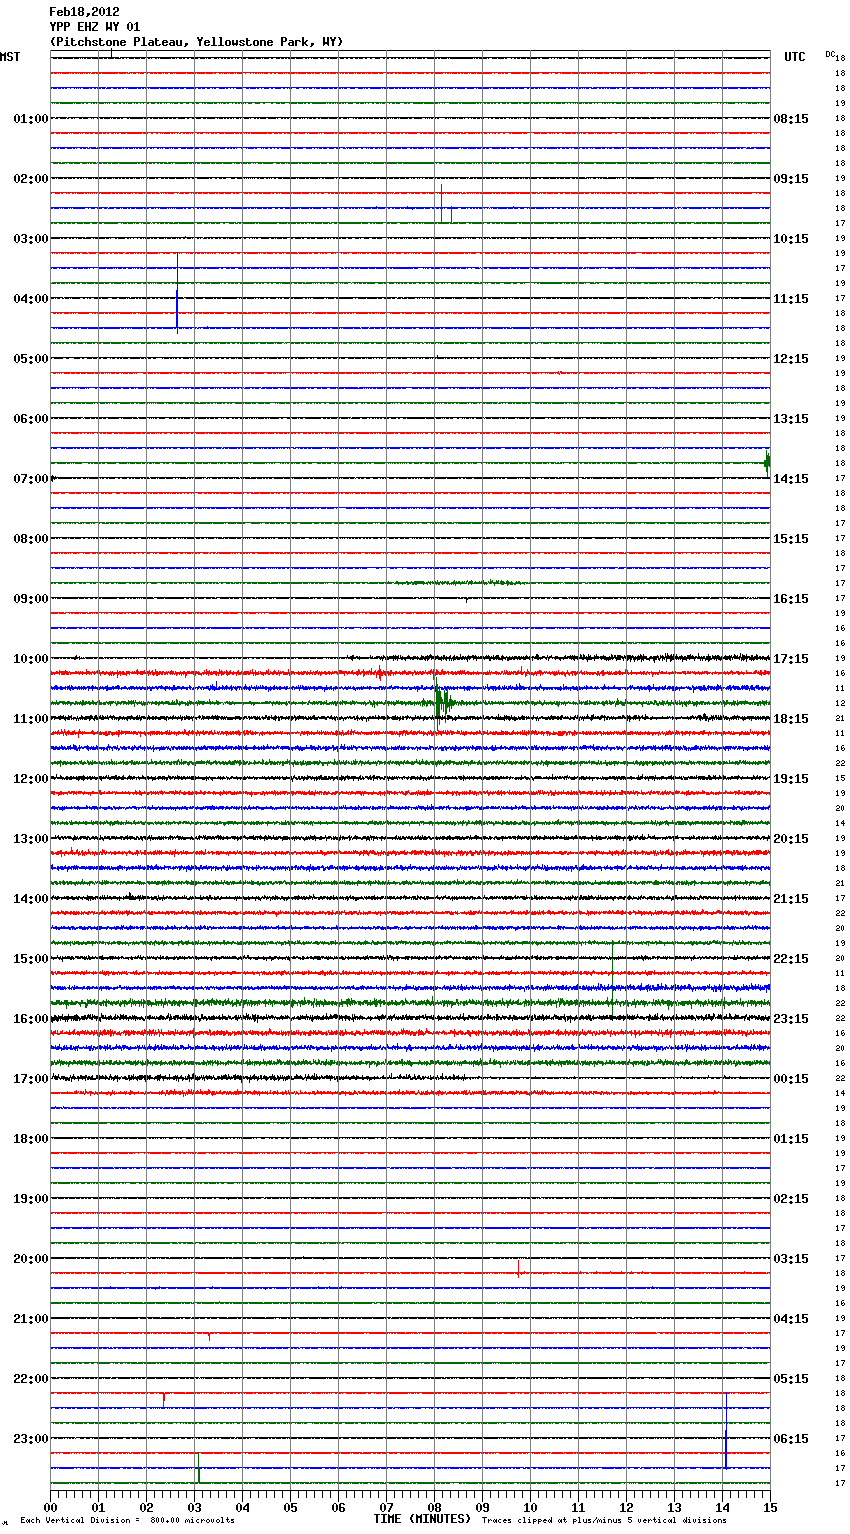
Task: Click 'Each Vertical Division = 800.00 microvolts' note
Action: (x=127, y=1521)
